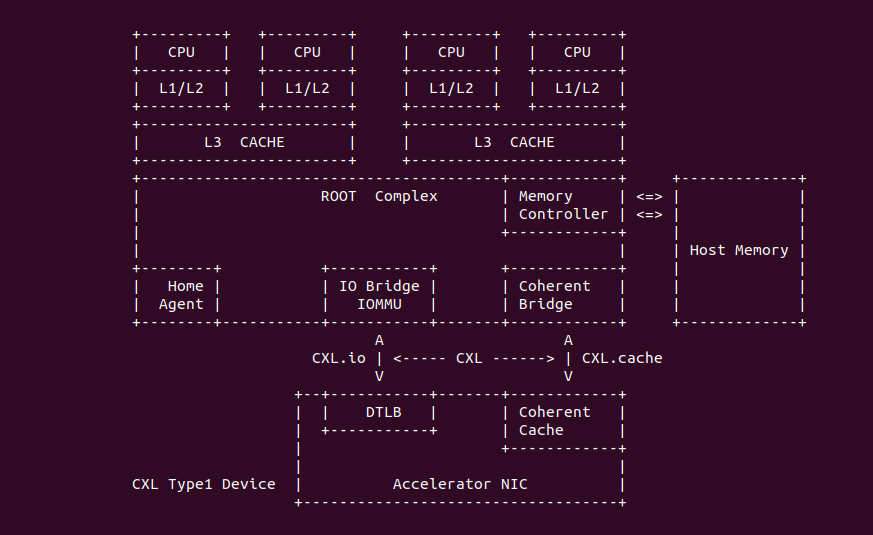This screenshot has height=535, width=873.
Task: Click the CXL.io label
Action: coord(339,358)
